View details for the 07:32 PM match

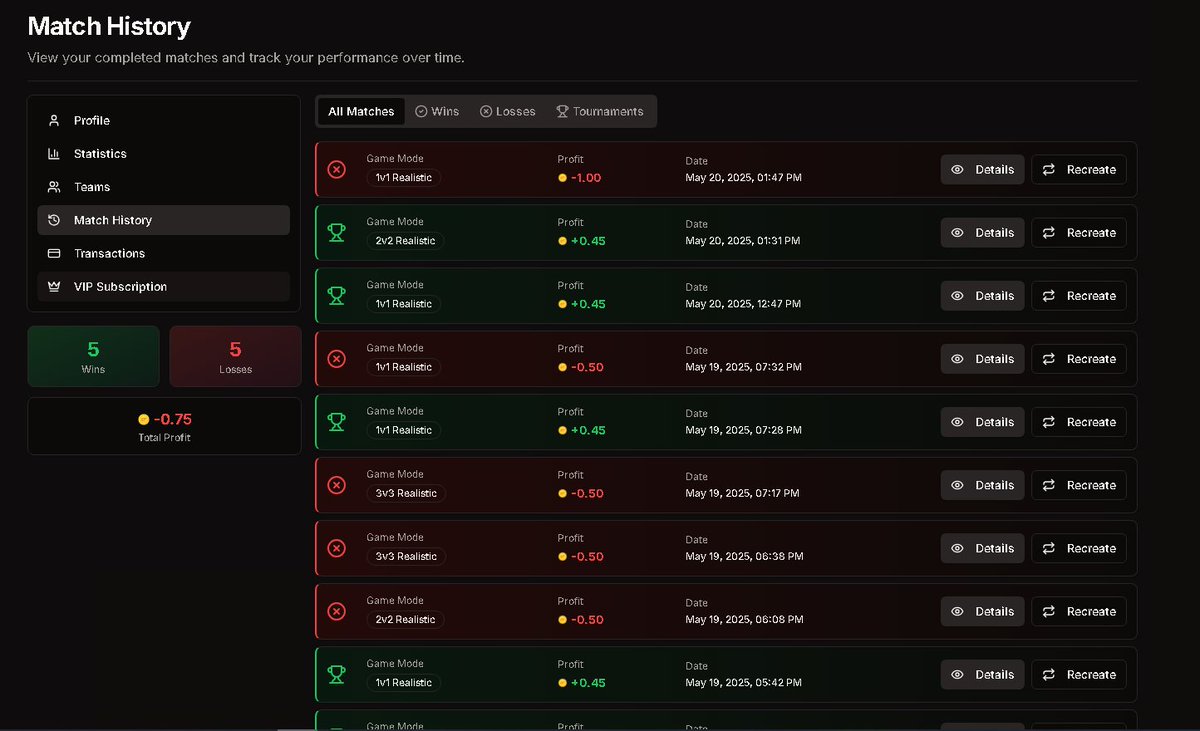(x=982, y=359)
